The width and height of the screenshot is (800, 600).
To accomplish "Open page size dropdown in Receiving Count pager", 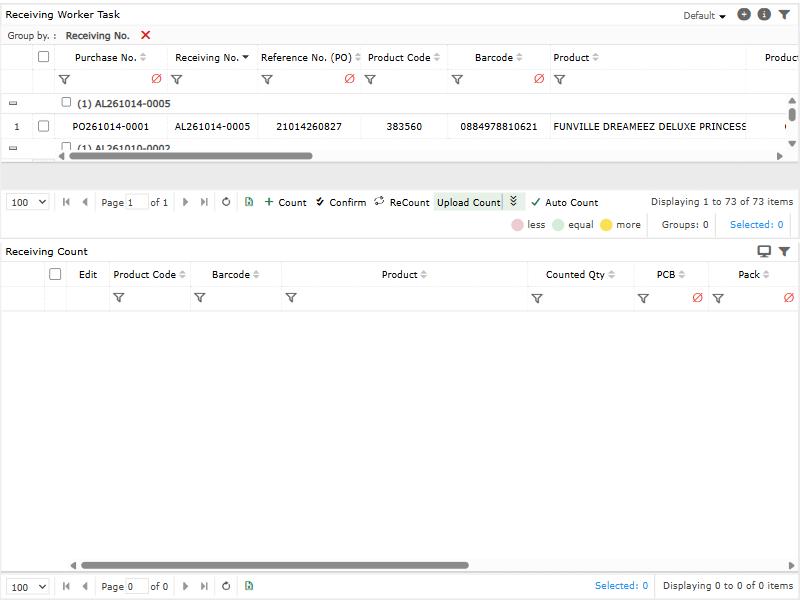I will point(28,587).
